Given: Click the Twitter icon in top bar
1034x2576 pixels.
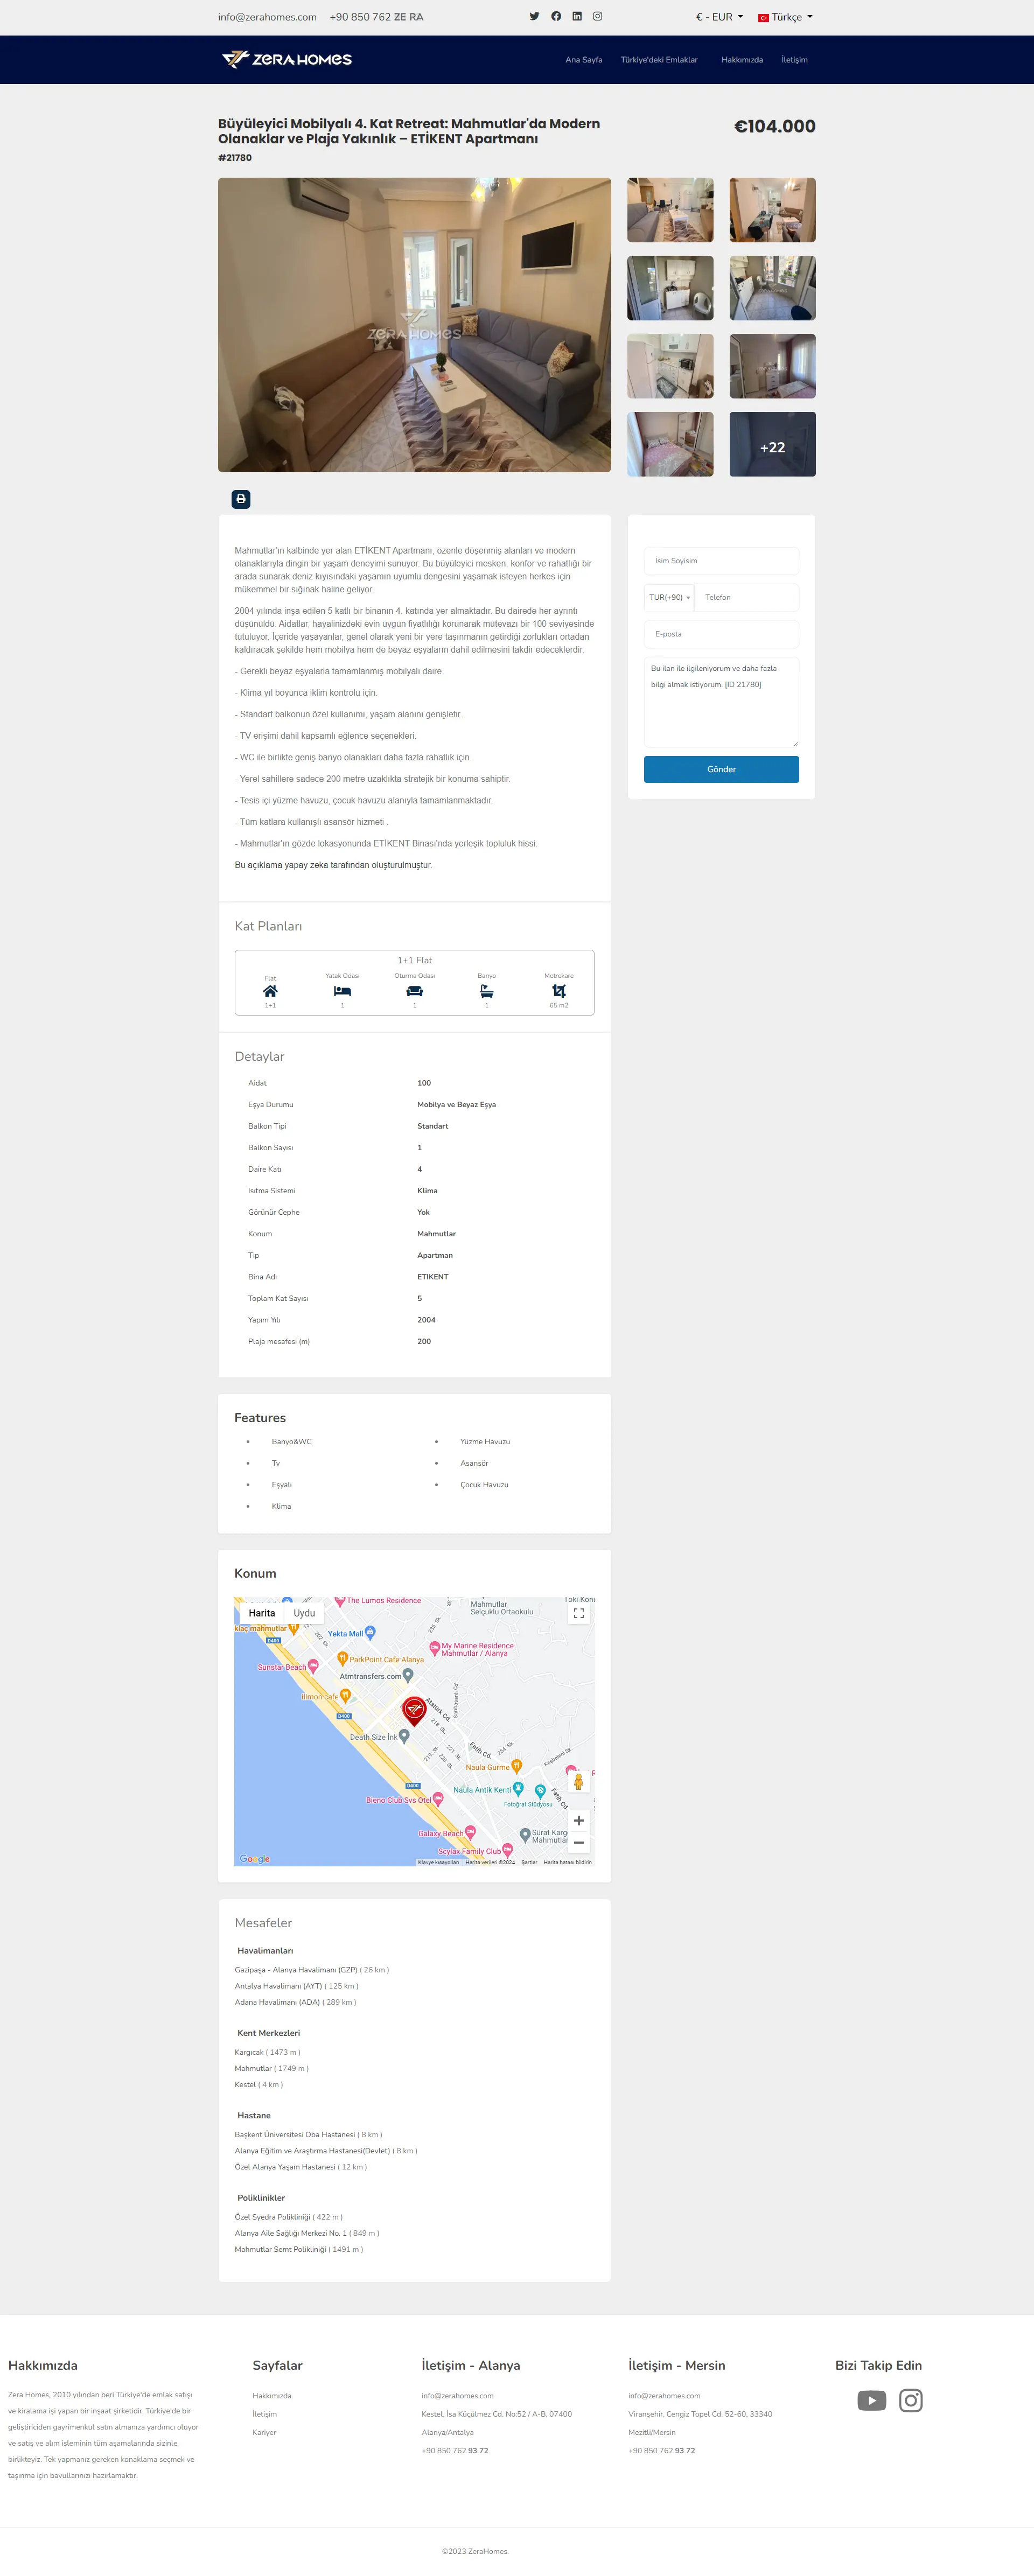Looking at the screenshot, I should (534, 16).
